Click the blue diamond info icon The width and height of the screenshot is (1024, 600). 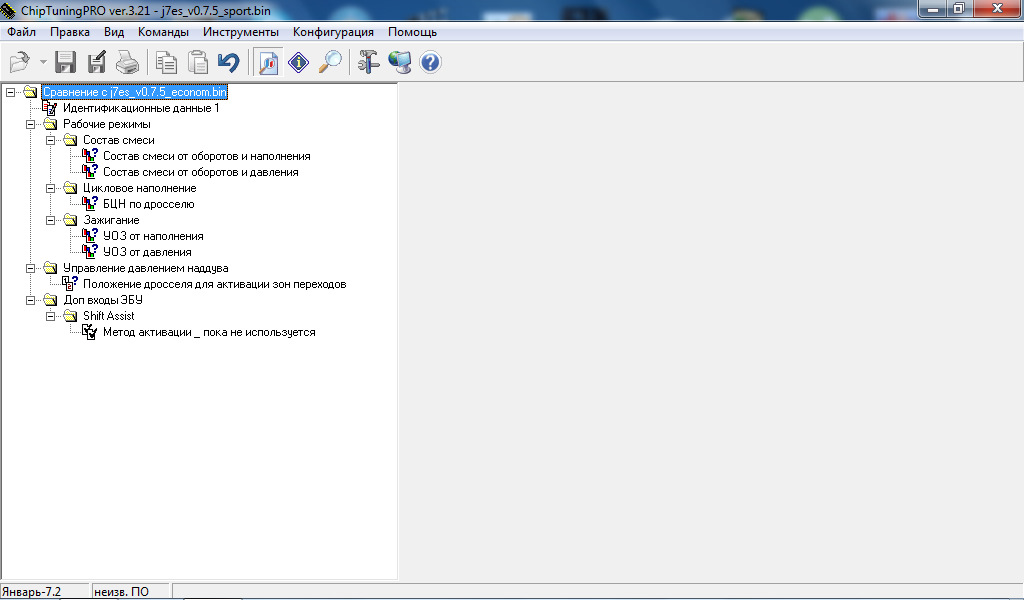[298, 62]
